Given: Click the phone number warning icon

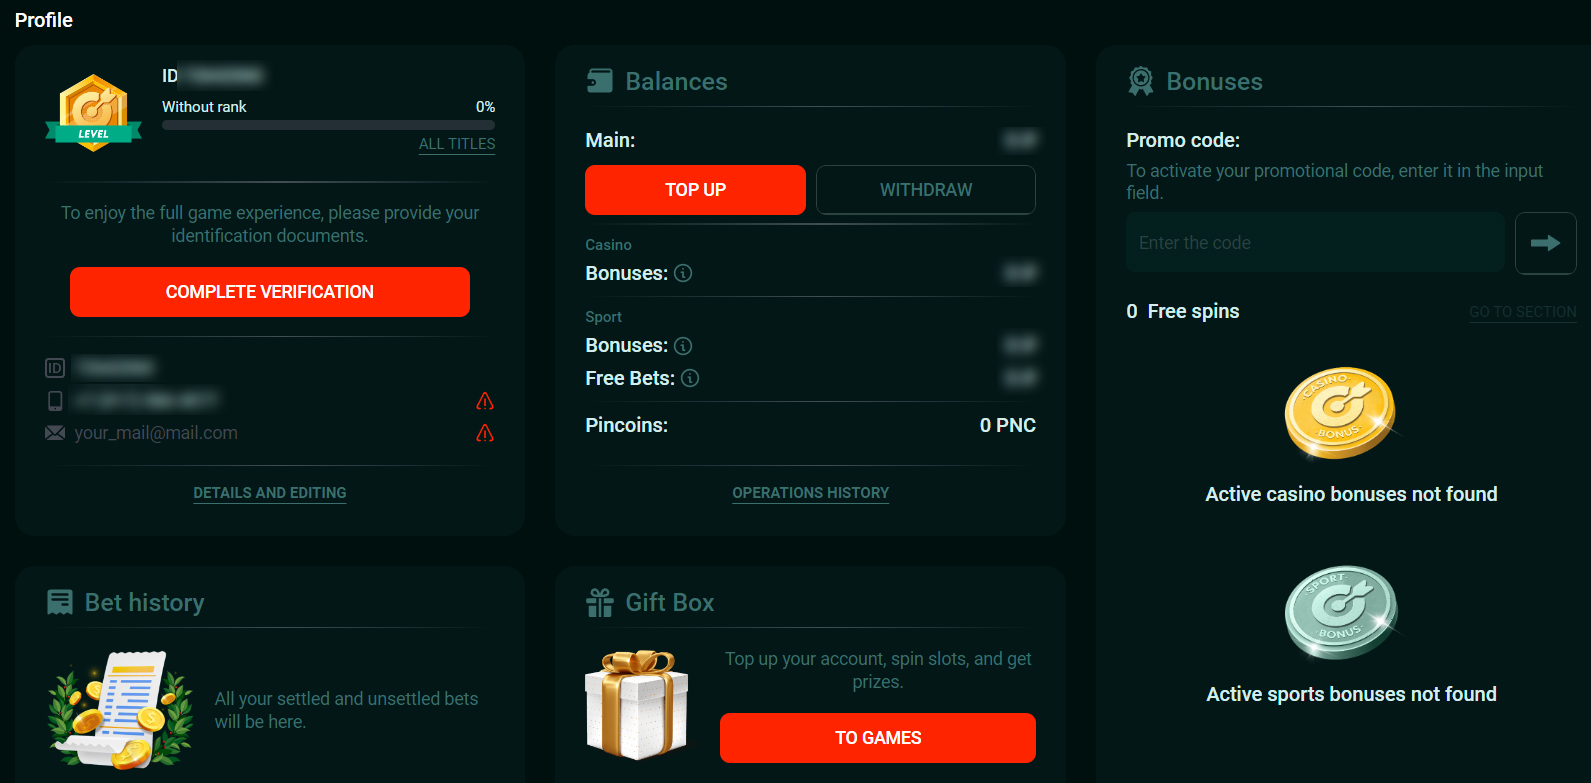Looking at the screenshot, I should click(485, 401).
